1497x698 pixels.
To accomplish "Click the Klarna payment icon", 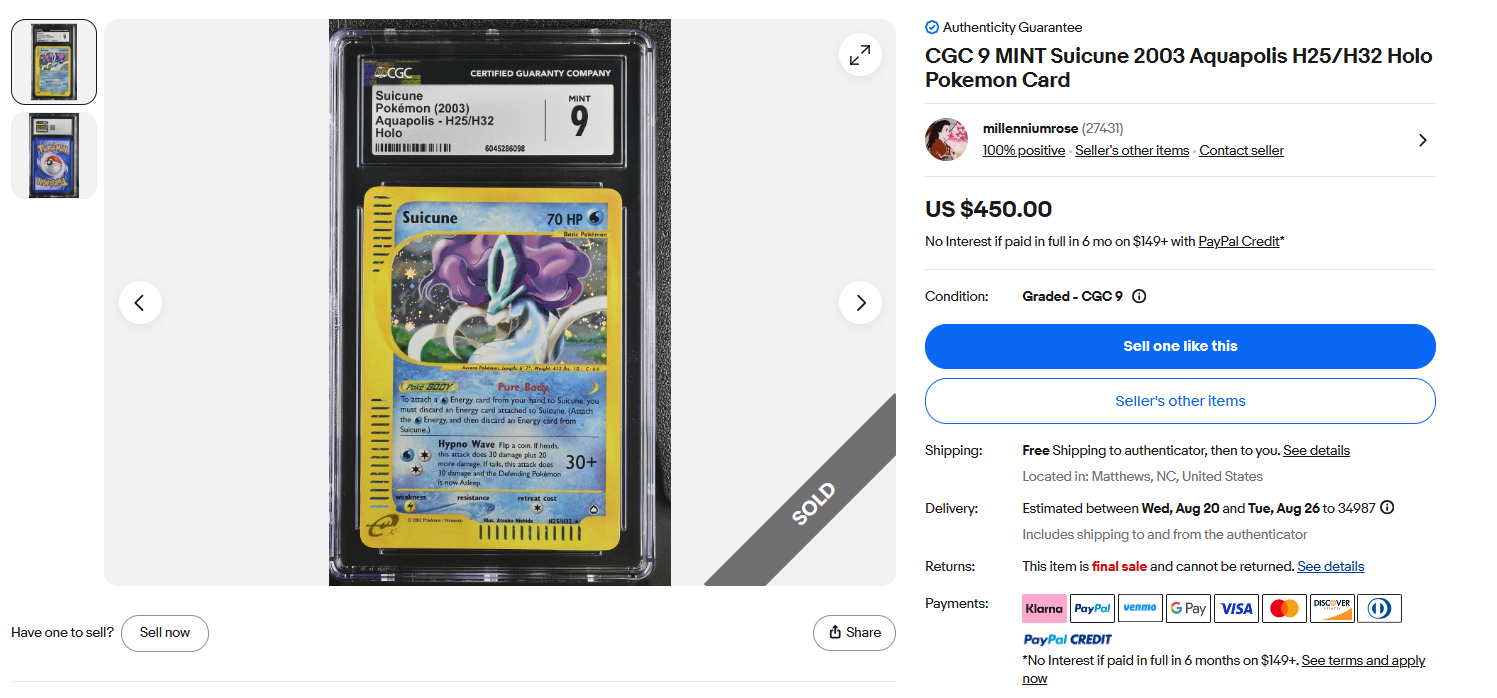I will (x=1044, y=608).
